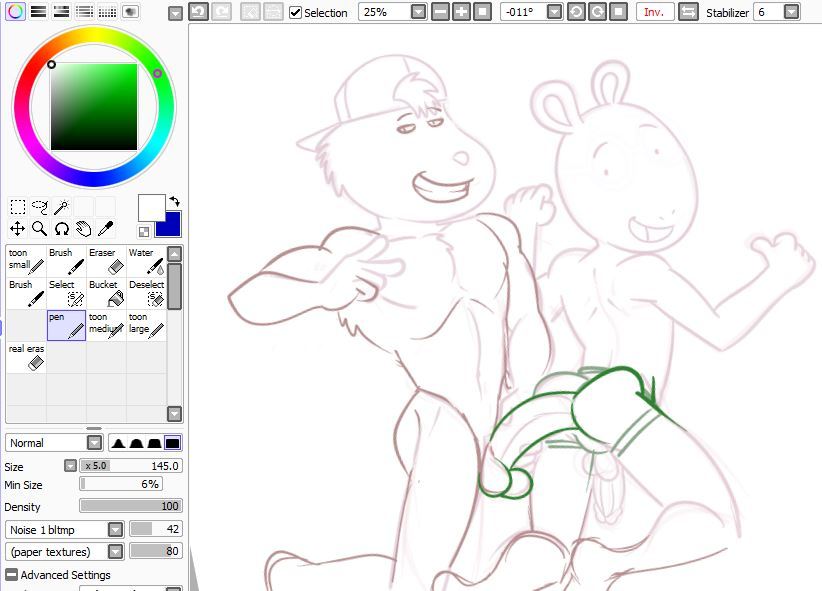Pick the Eyedropper color picker tool
Image resolution: width=822 pixels, height=591 pixels.
point(105,229)
